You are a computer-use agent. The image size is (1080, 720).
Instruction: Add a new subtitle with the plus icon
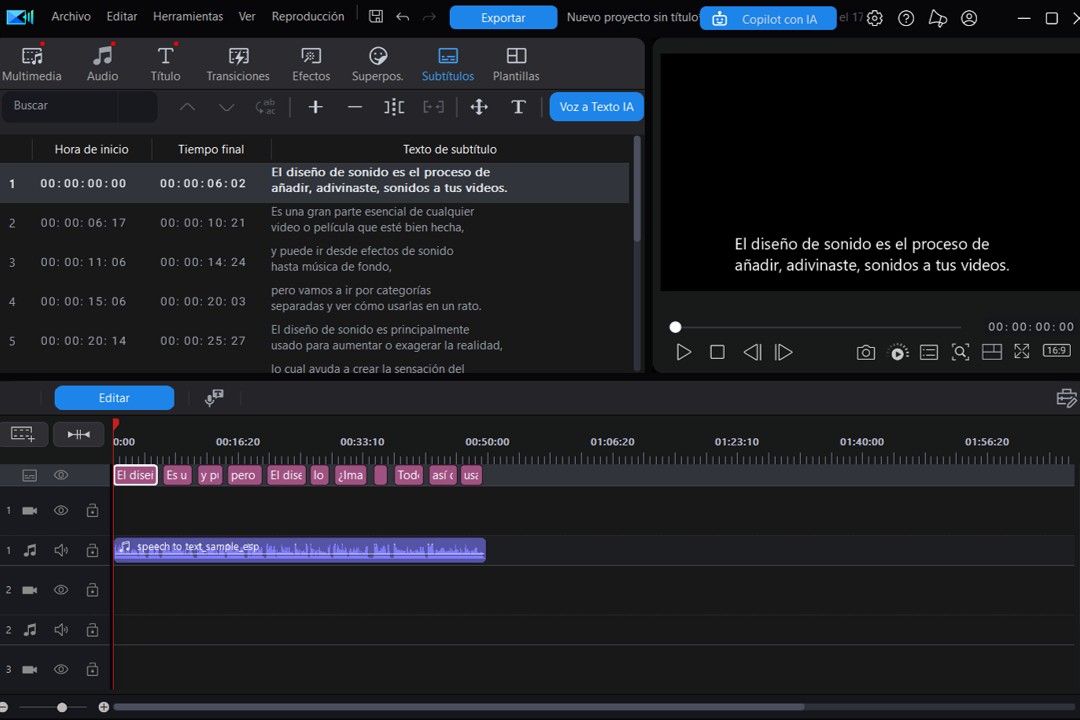[315, 107]
